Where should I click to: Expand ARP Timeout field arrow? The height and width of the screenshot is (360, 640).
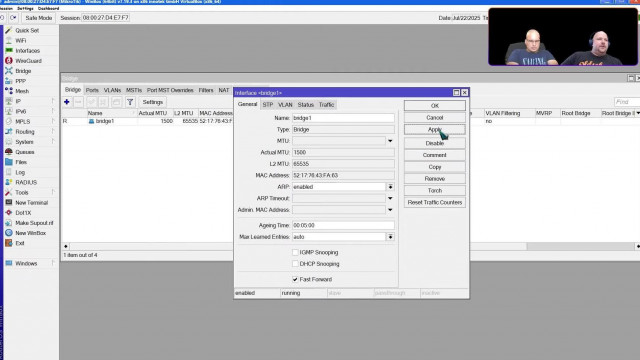coord(390,198)
